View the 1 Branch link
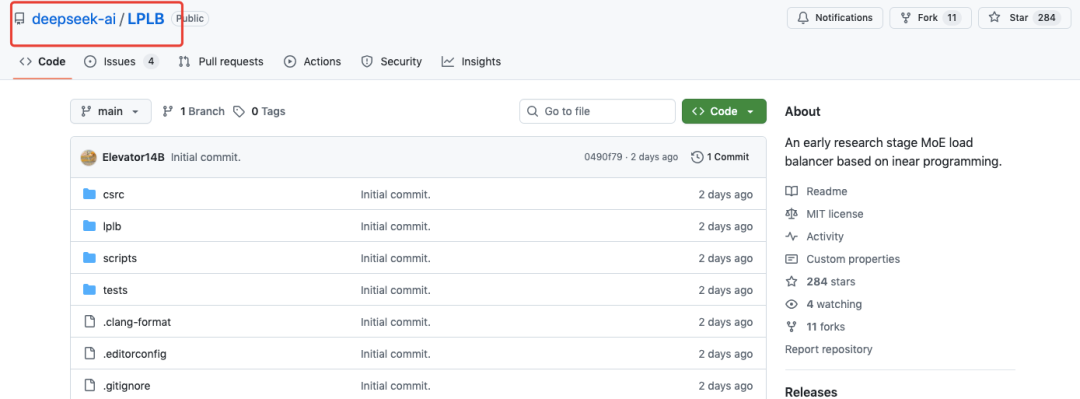The height and width of the screenshot is (399, 1080). point(194,111)
